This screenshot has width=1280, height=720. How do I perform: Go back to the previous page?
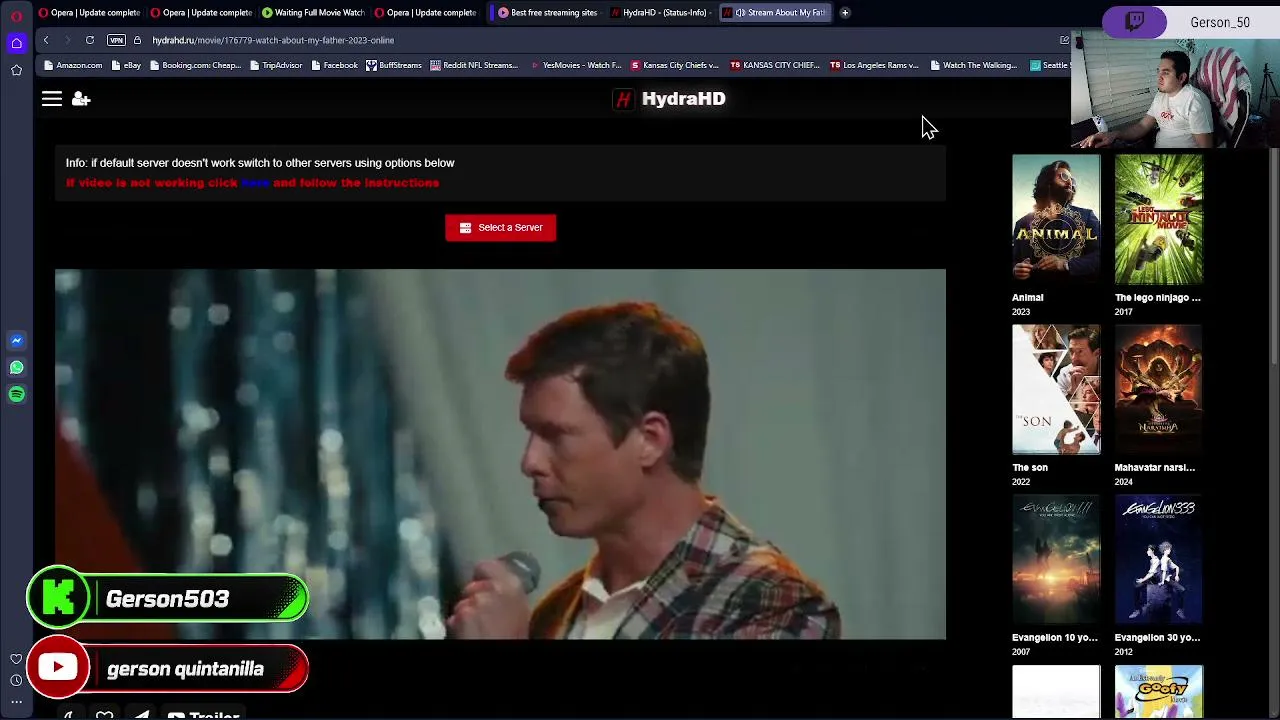[46, 40]
